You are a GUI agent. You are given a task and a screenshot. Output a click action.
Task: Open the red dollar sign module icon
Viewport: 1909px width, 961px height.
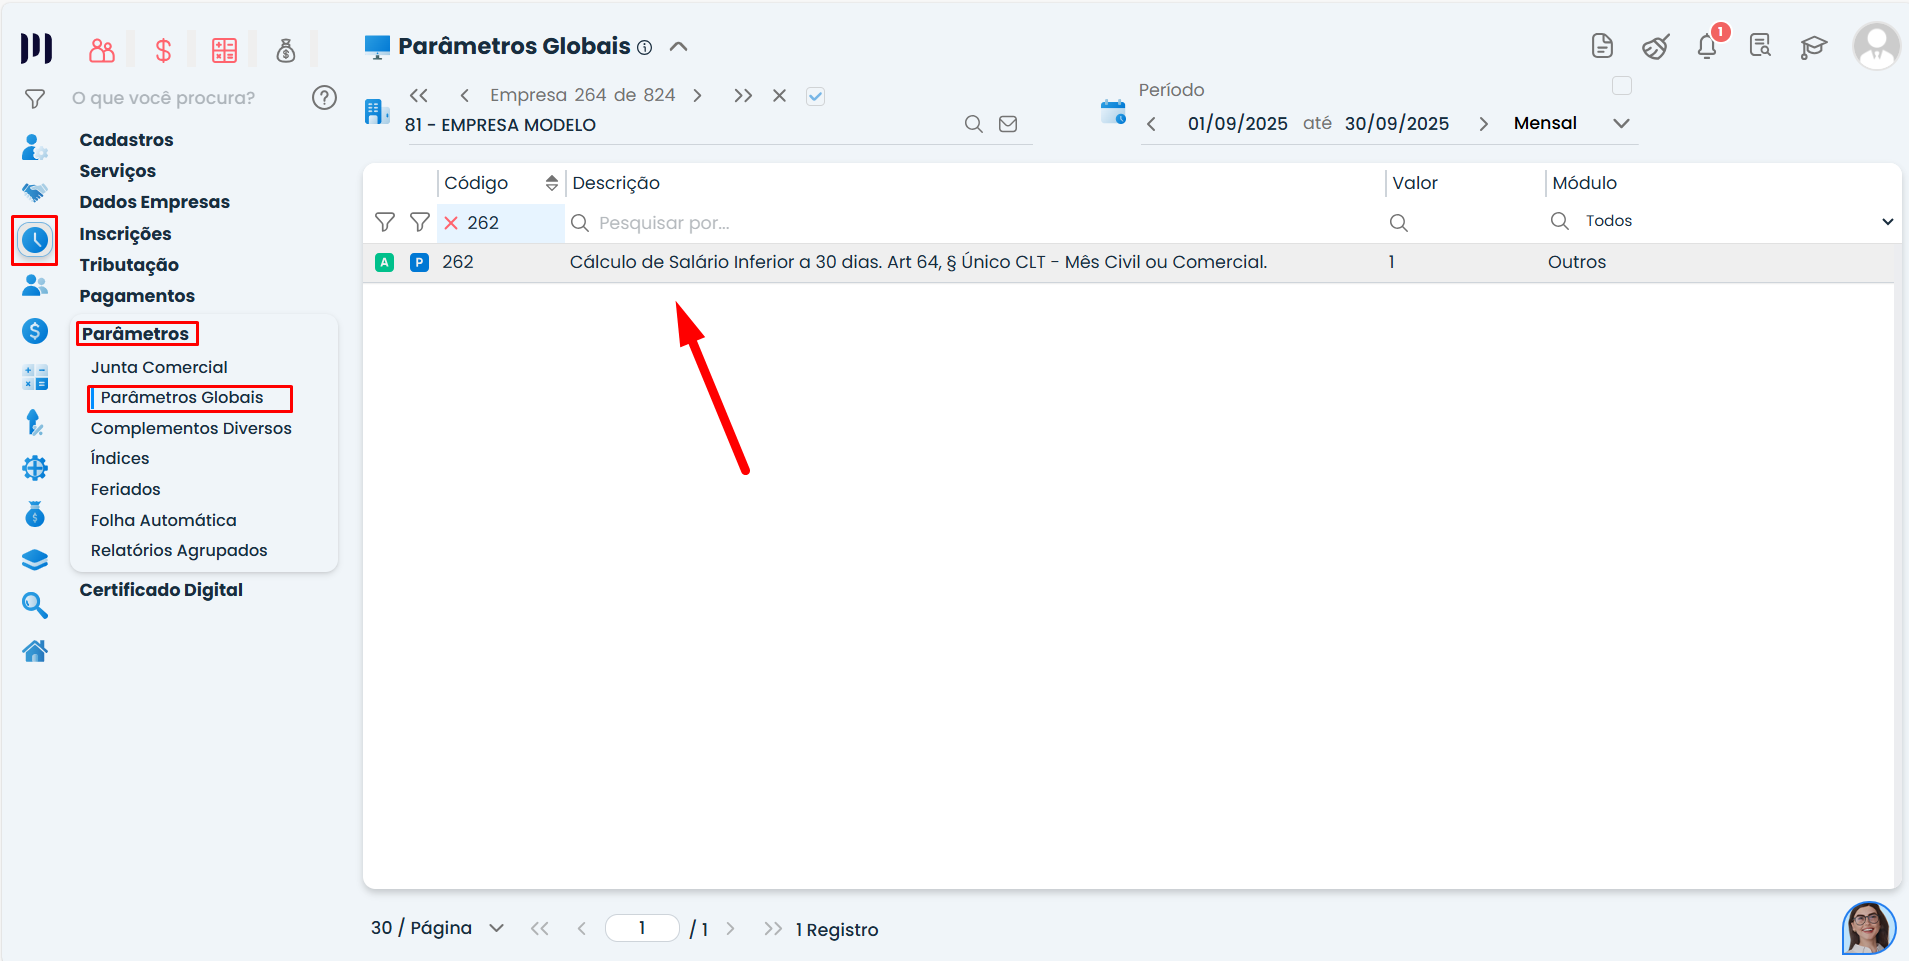pyautogui.click(x=163, y=50)
